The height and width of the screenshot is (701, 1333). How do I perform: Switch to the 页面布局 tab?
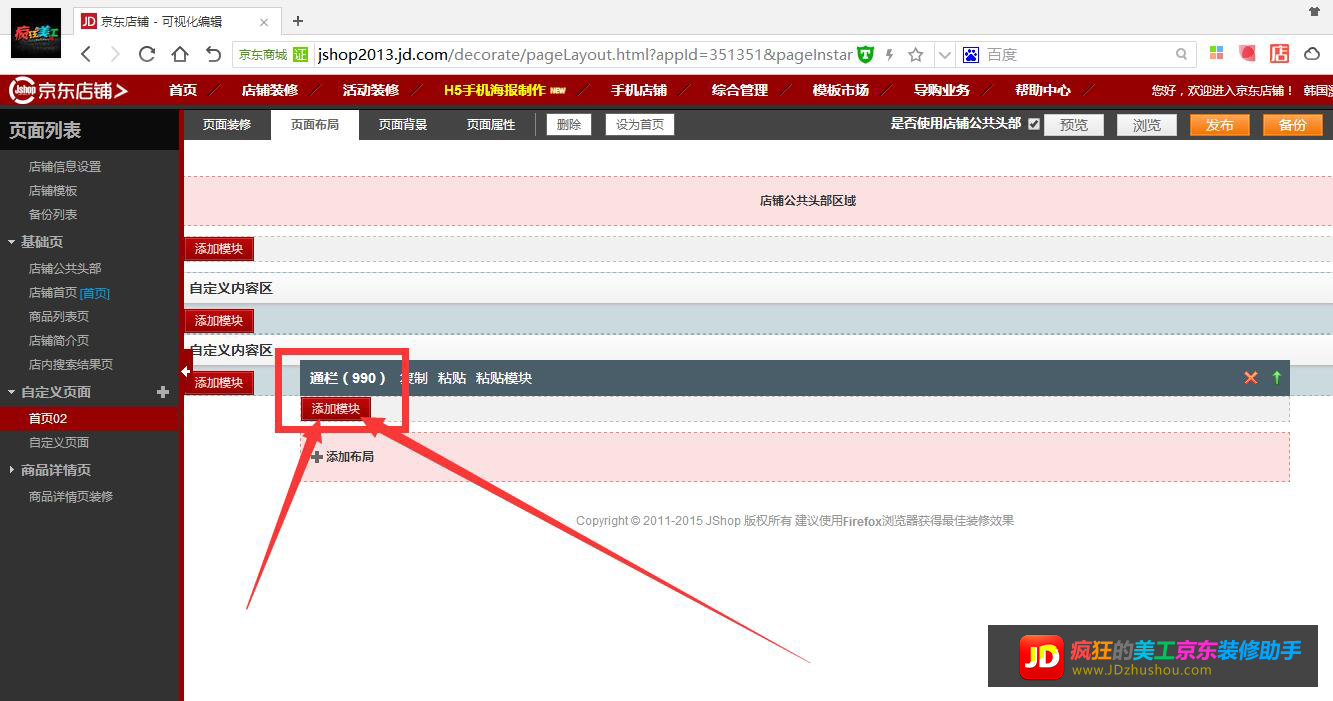315,125
